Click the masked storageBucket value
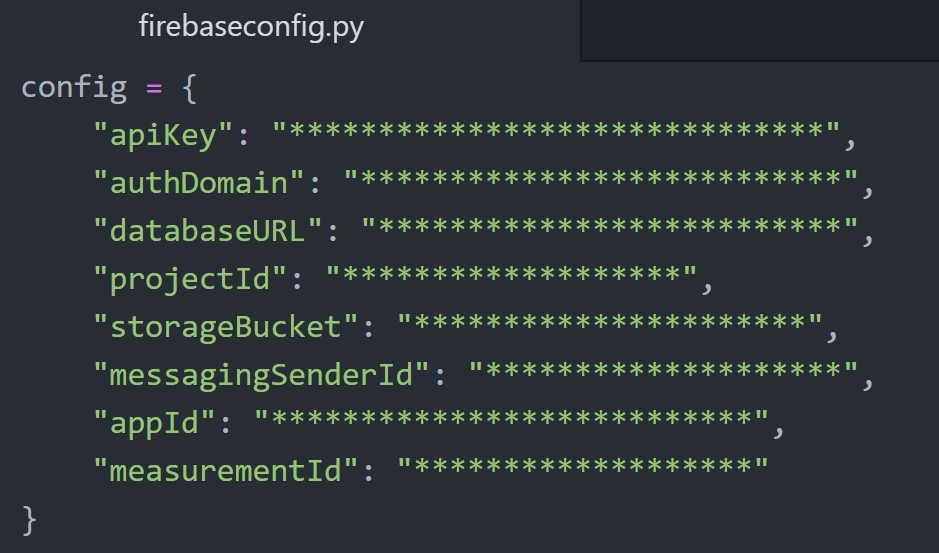The width and height of the screenshot is (939, 553). (609, 325)
